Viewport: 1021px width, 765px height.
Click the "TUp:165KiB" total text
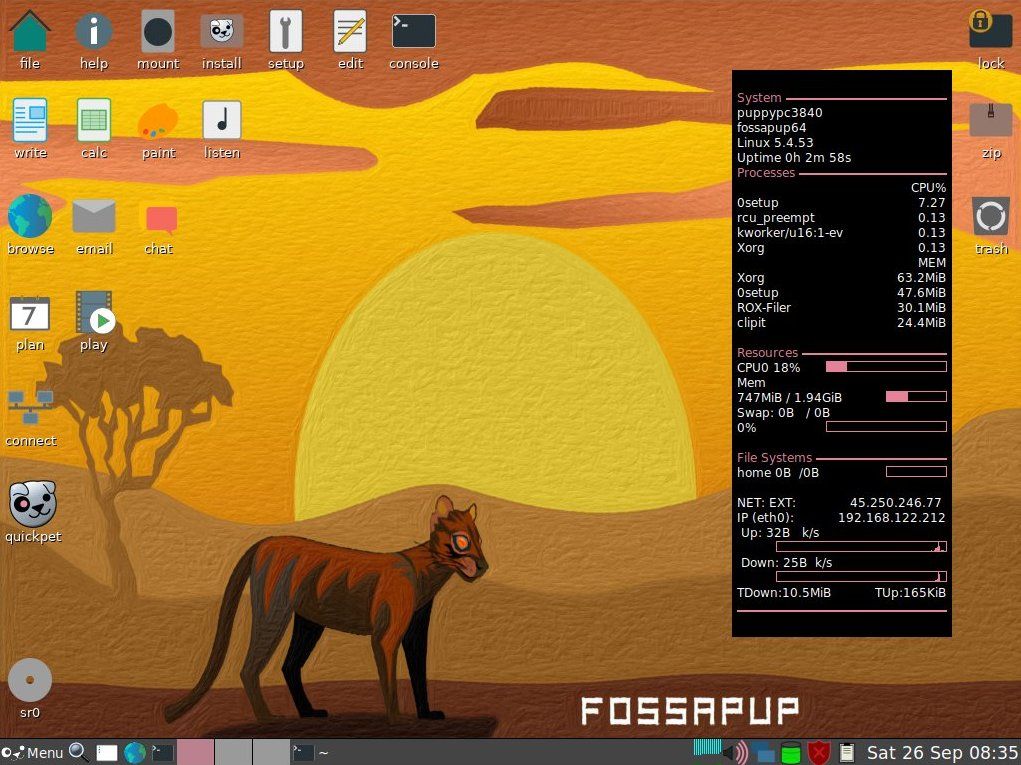point(910,592)
